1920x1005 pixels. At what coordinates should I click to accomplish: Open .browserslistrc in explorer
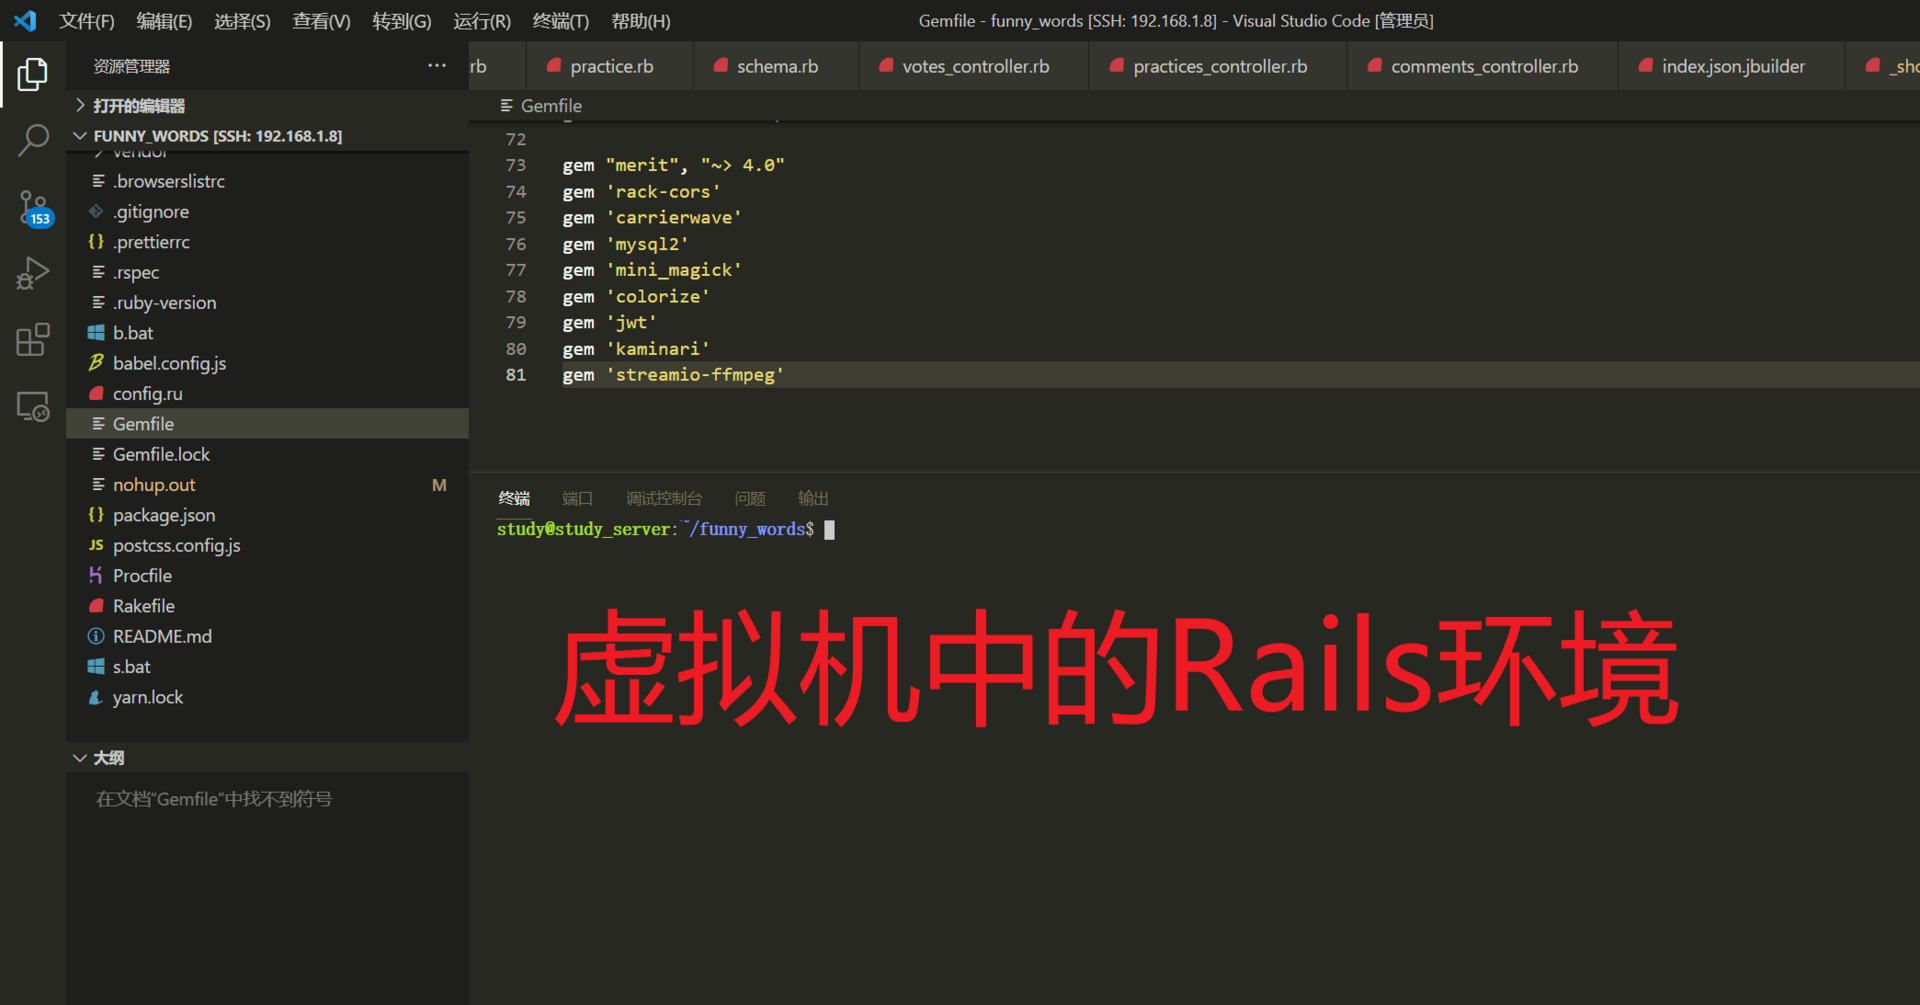pos(268,181)
